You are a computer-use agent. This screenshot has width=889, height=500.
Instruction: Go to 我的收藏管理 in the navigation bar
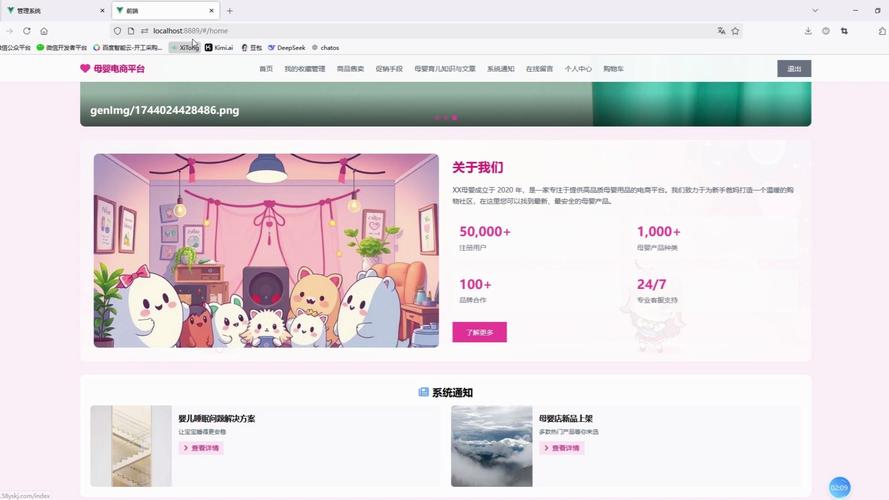coord(304,69)
